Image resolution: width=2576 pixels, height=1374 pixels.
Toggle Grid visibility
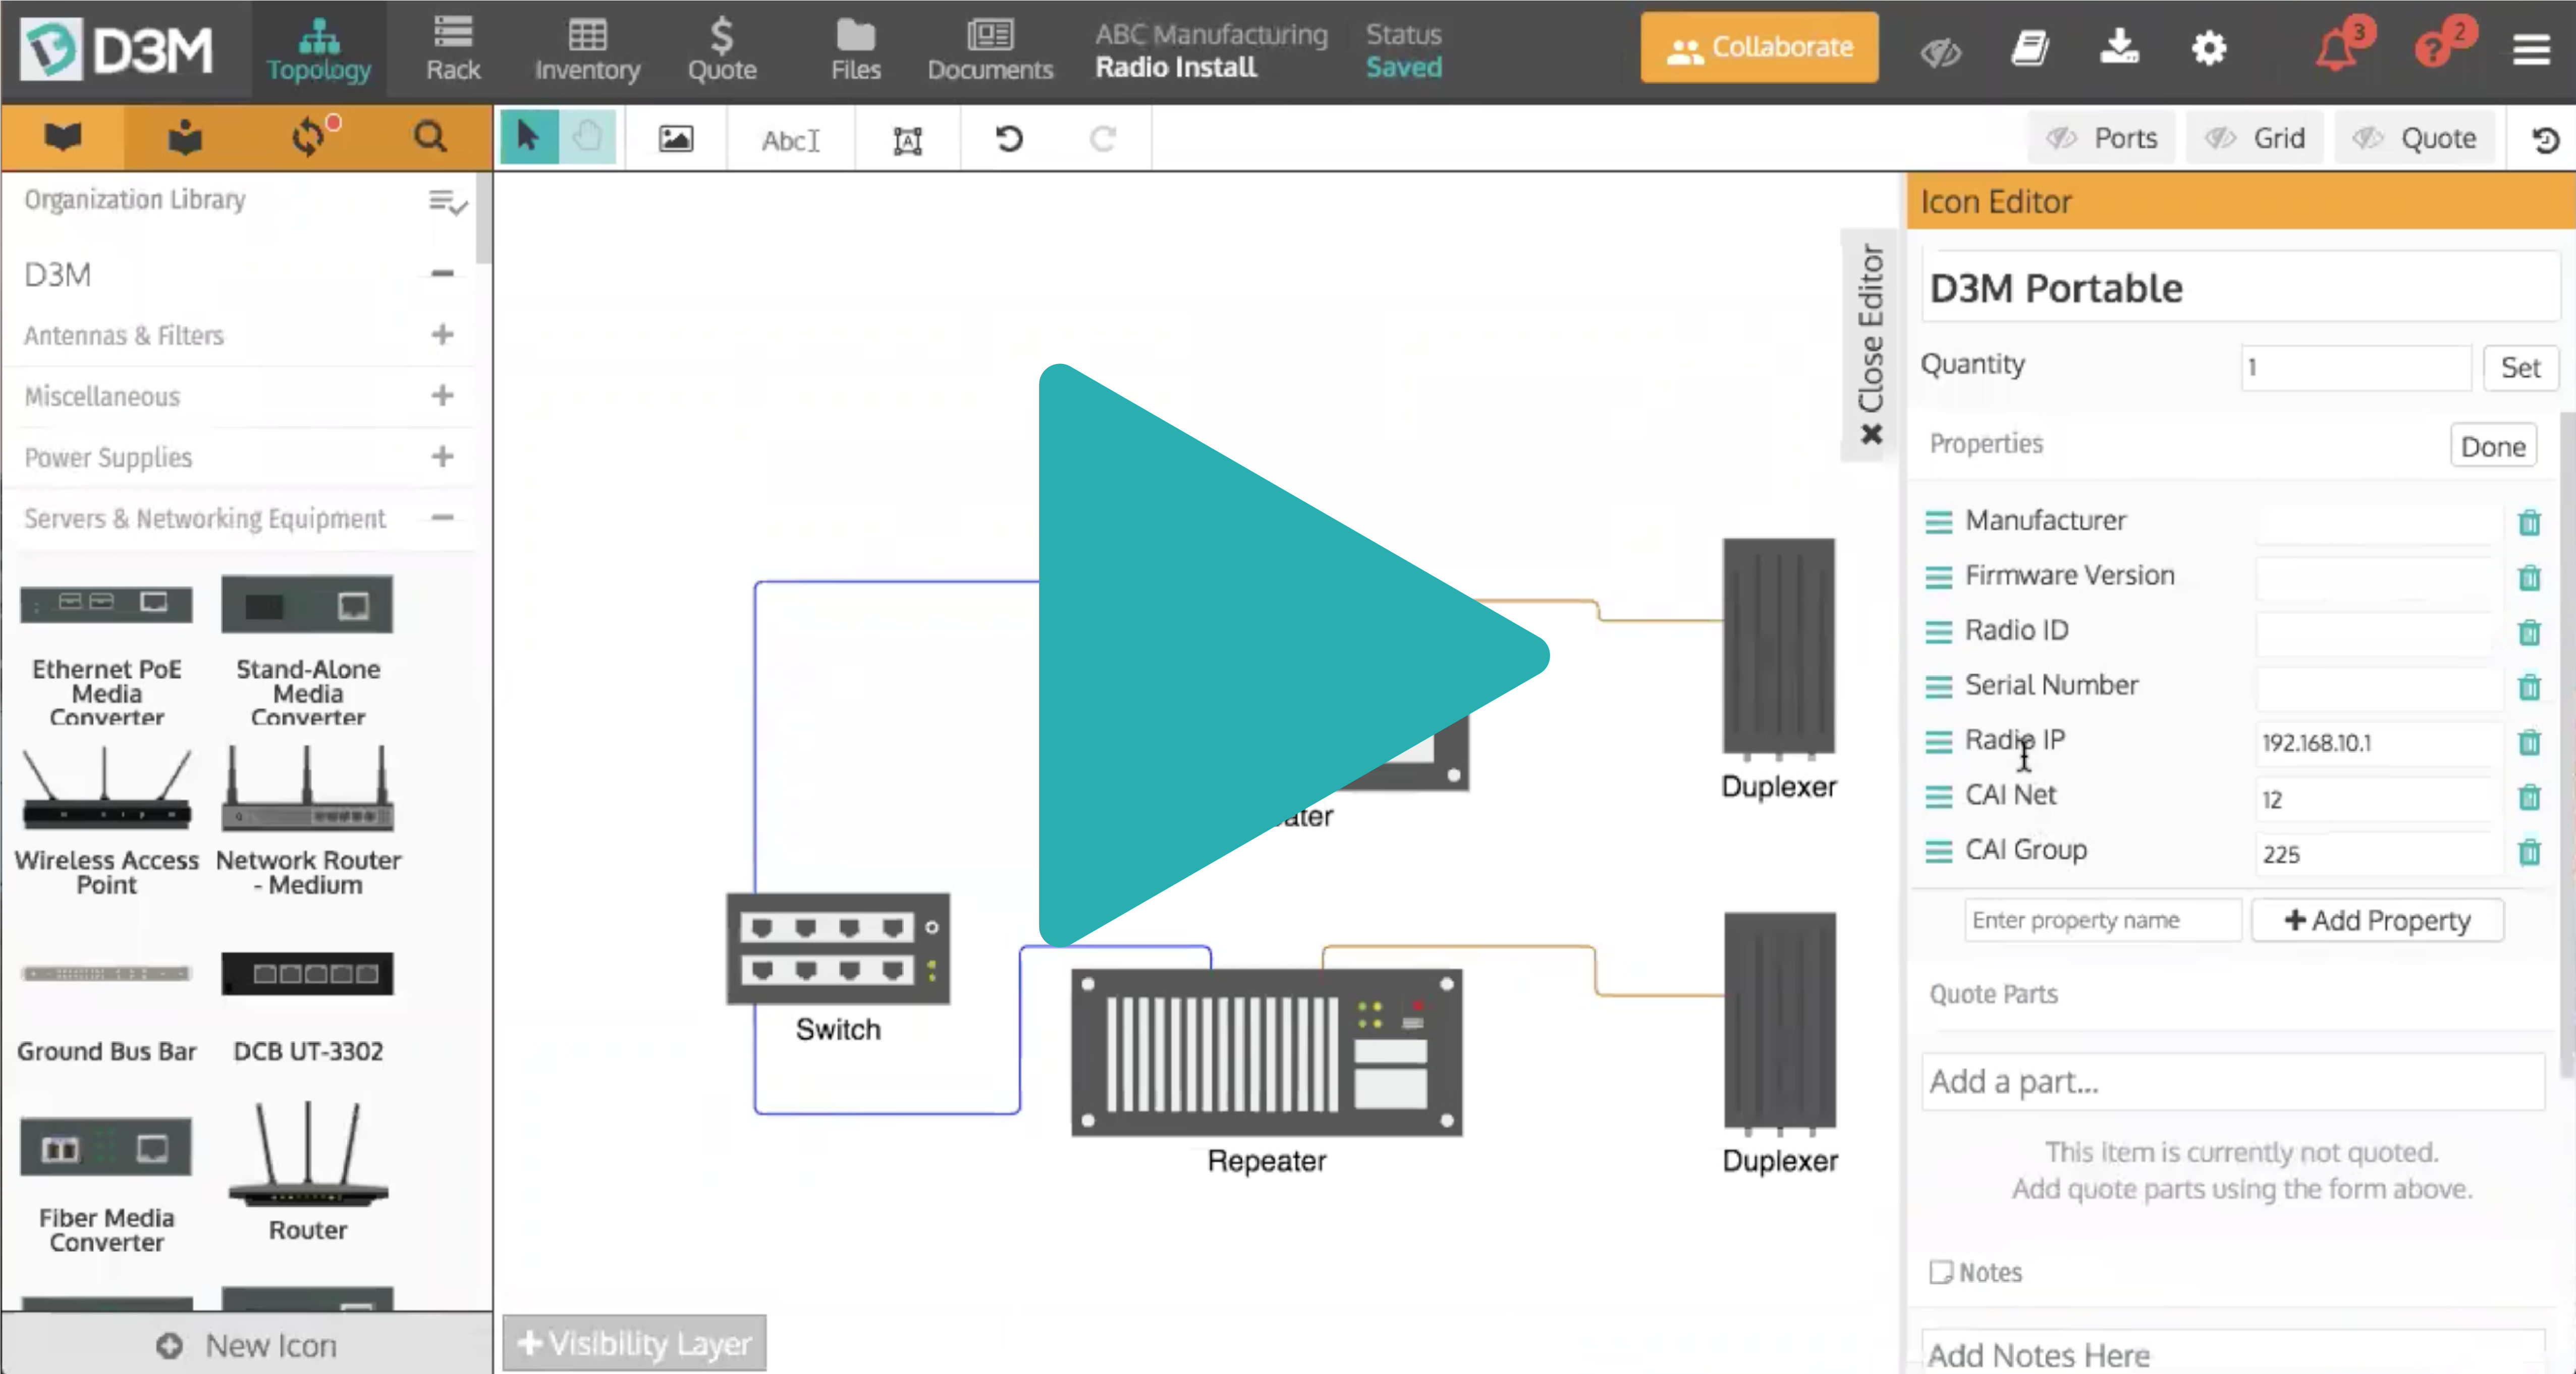tap(2255, 137)
